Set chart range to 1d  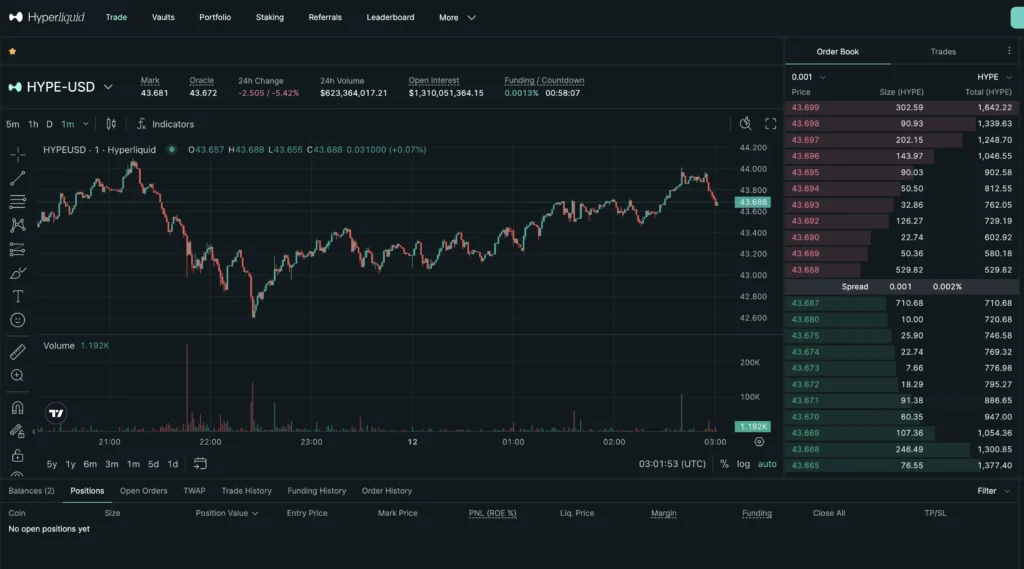coord(172,464)
